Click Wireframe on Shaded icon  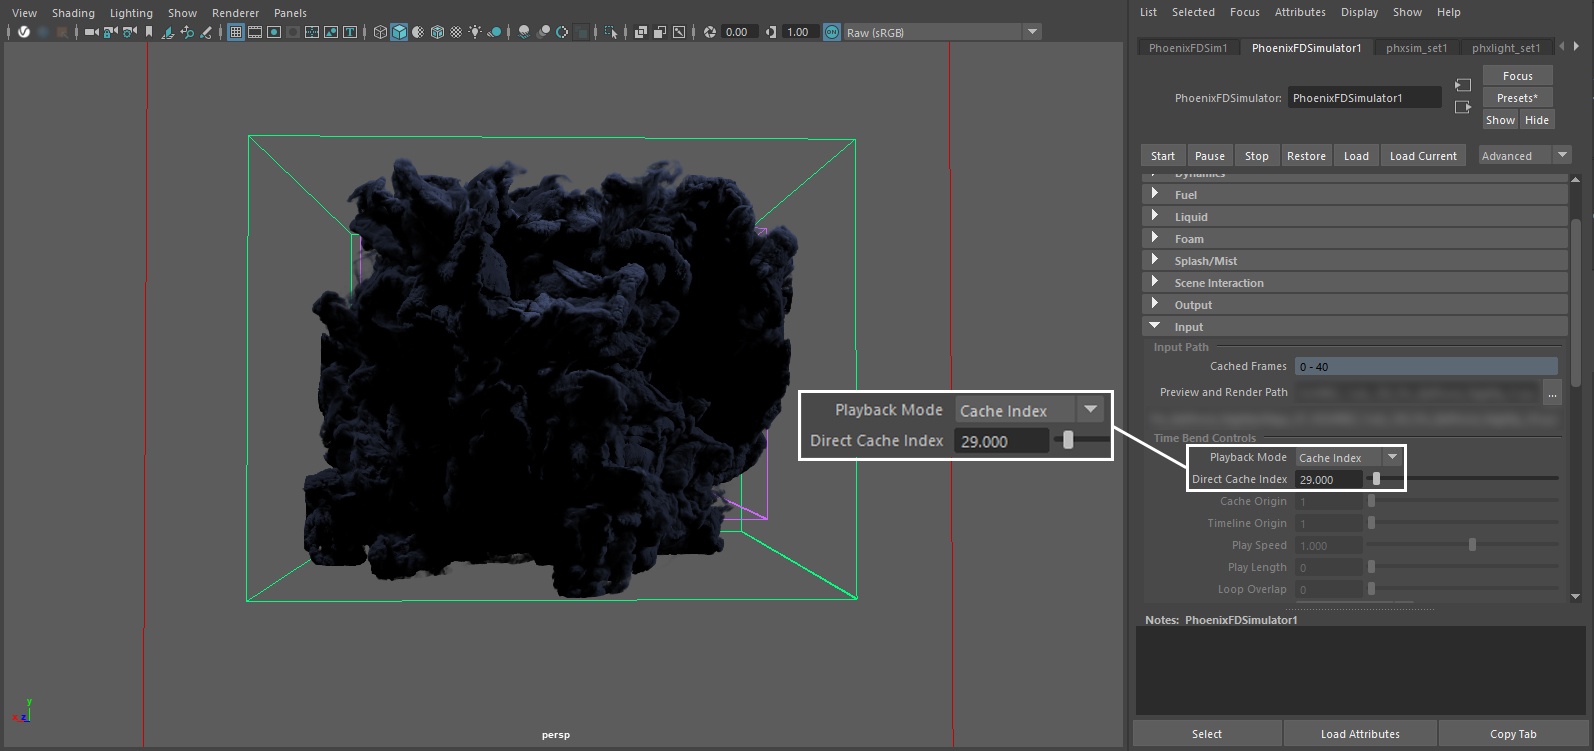pos(437,32)
